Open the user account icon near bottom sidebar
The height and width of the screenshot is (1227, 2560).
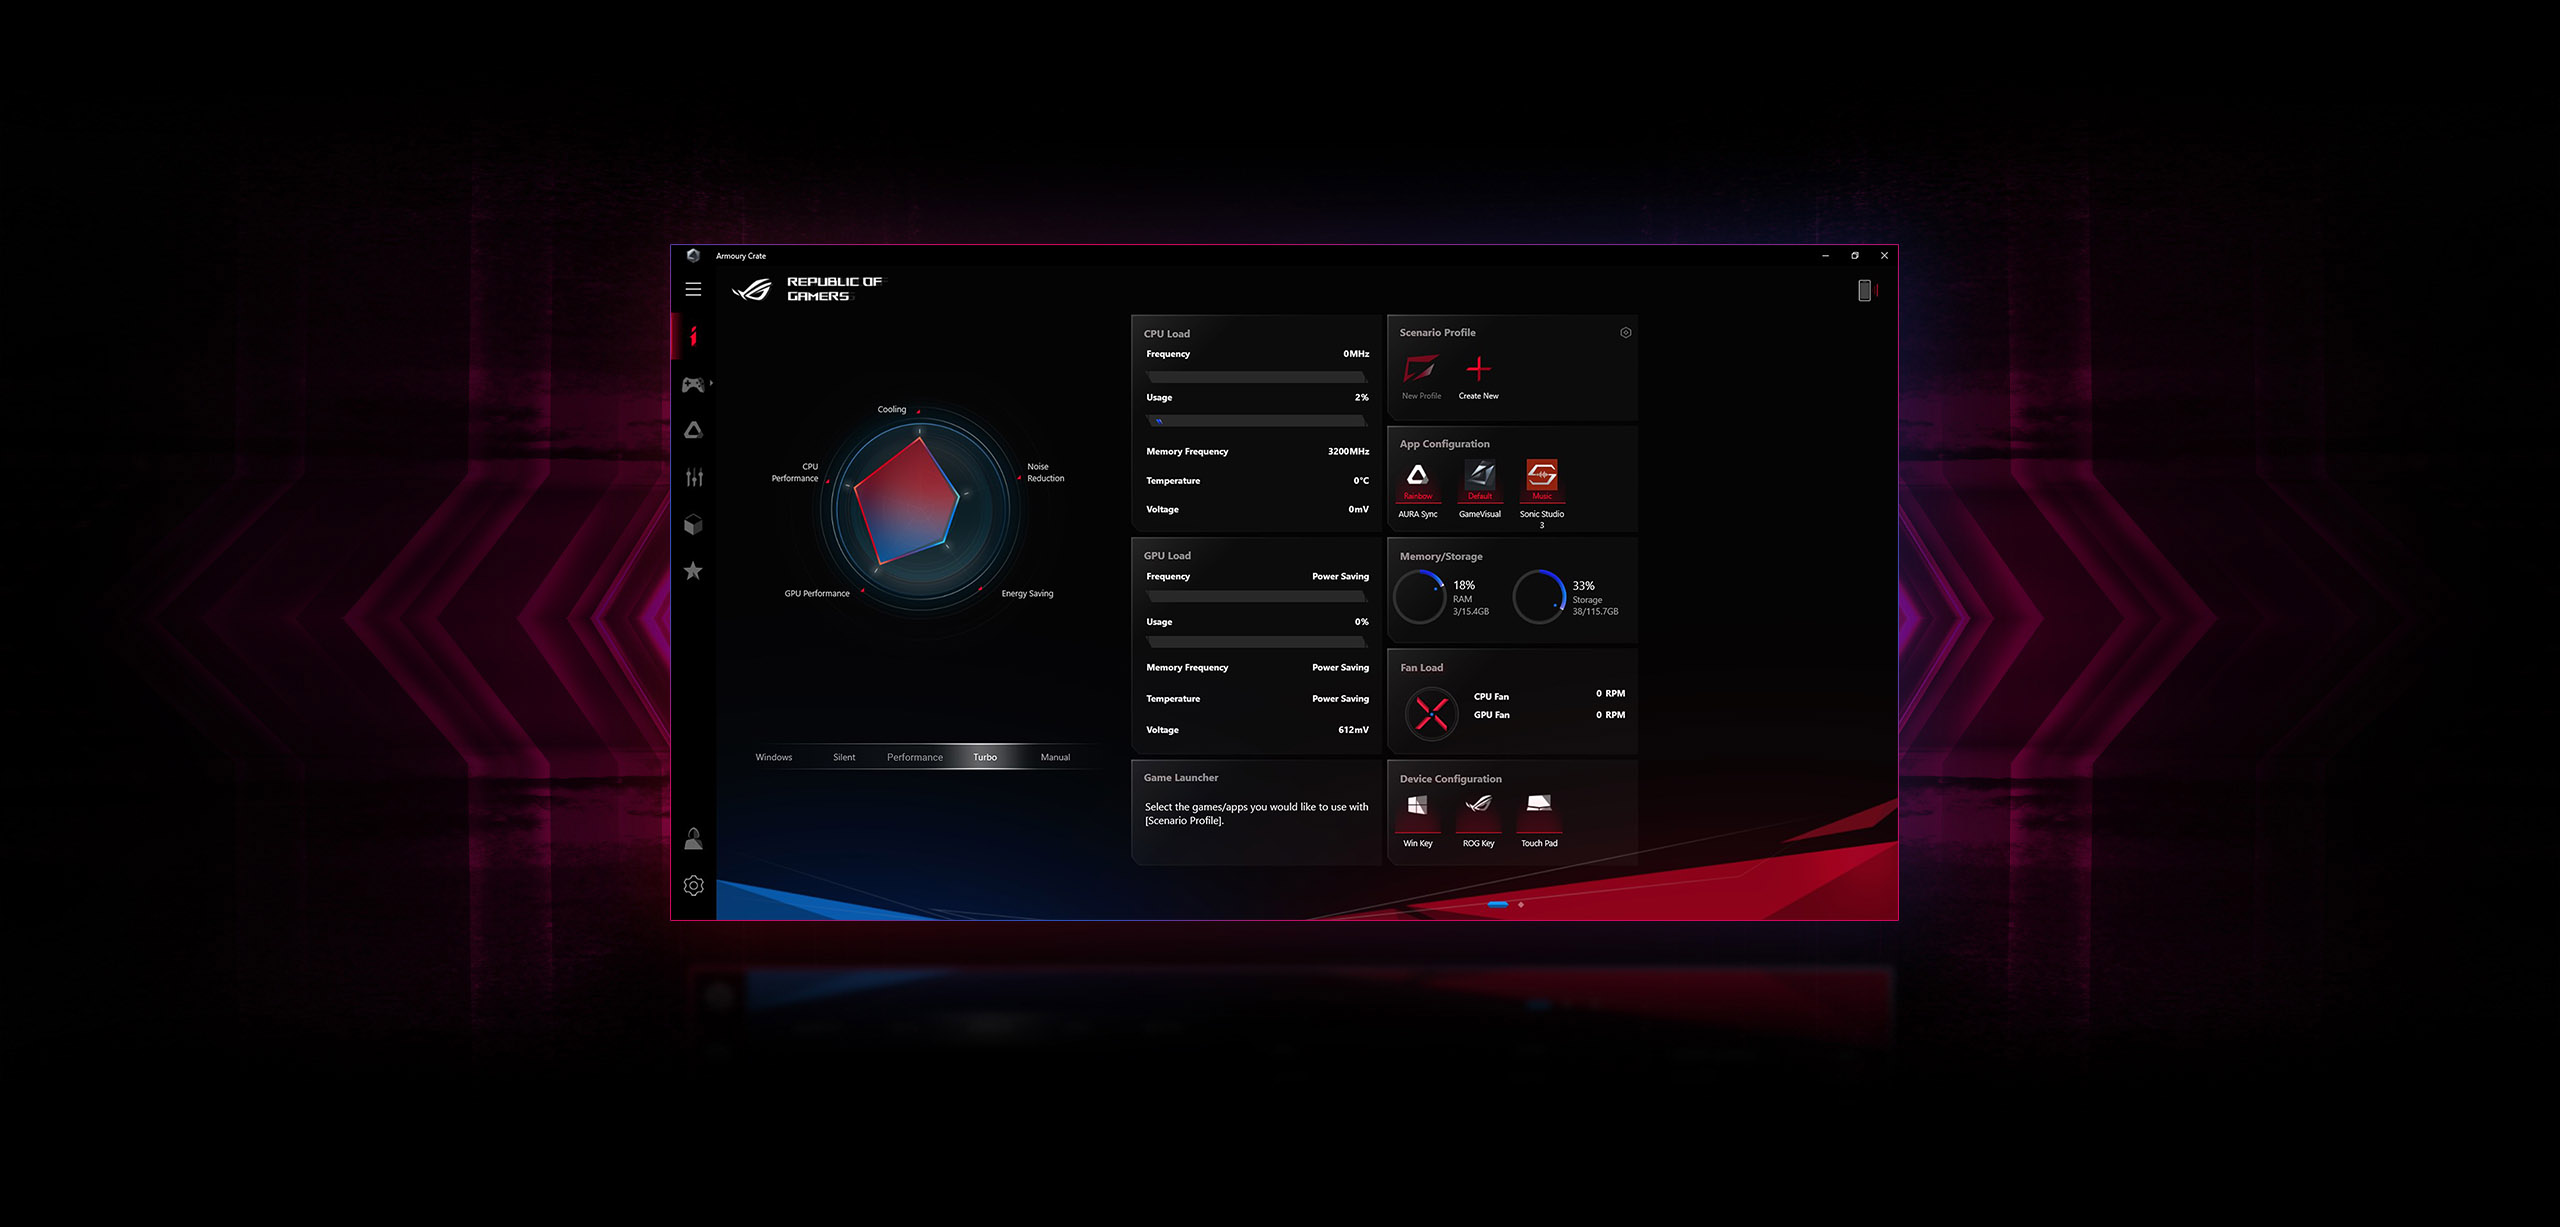click(x=693, y=838)
